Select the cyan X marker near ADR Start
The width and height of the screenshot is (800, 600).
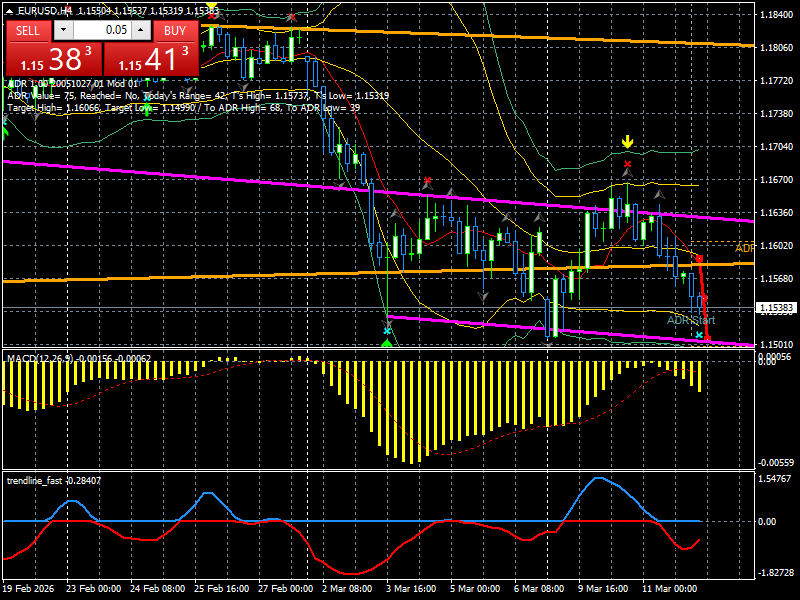click(x=699, y=335)
